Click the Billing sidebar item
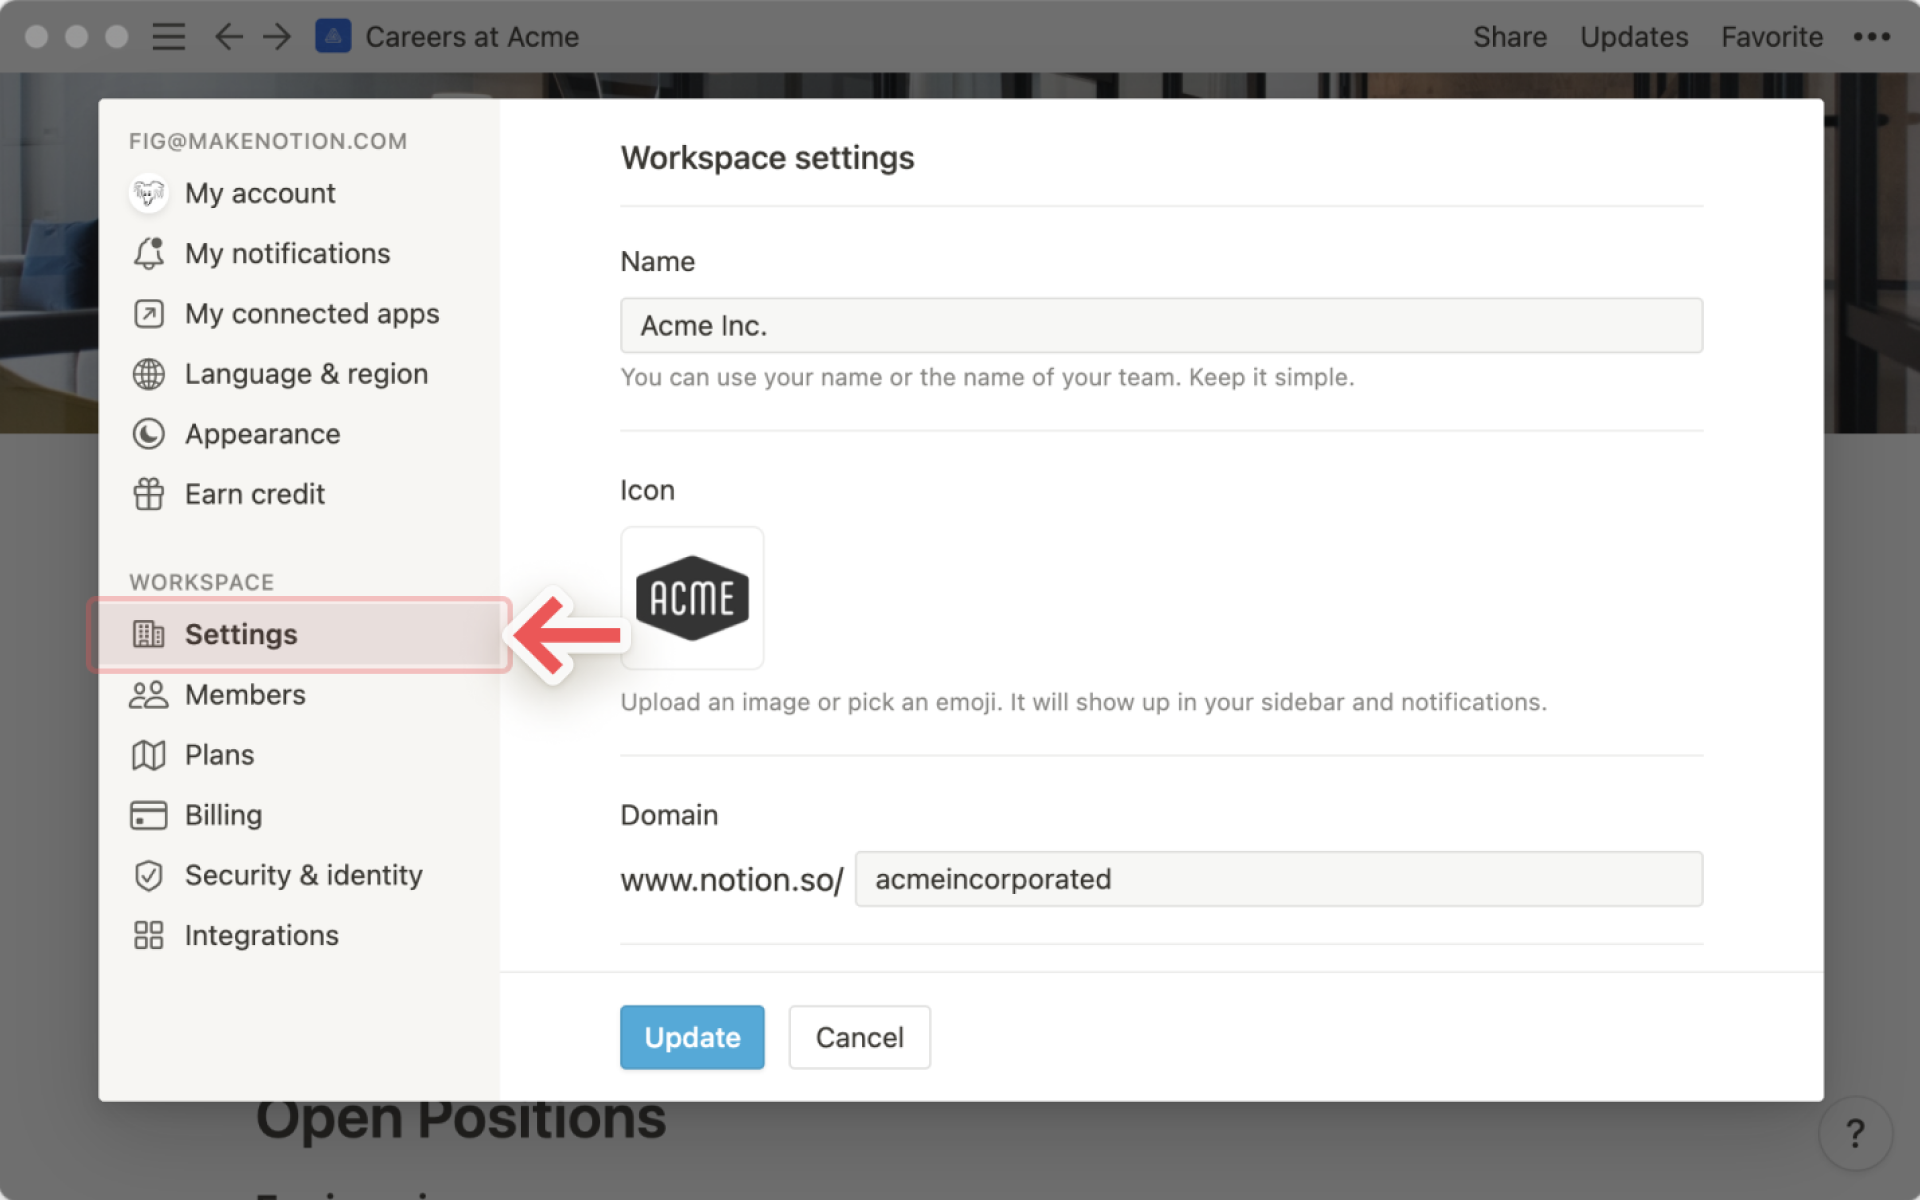The image size is (1920, 1200). (221, 814)
